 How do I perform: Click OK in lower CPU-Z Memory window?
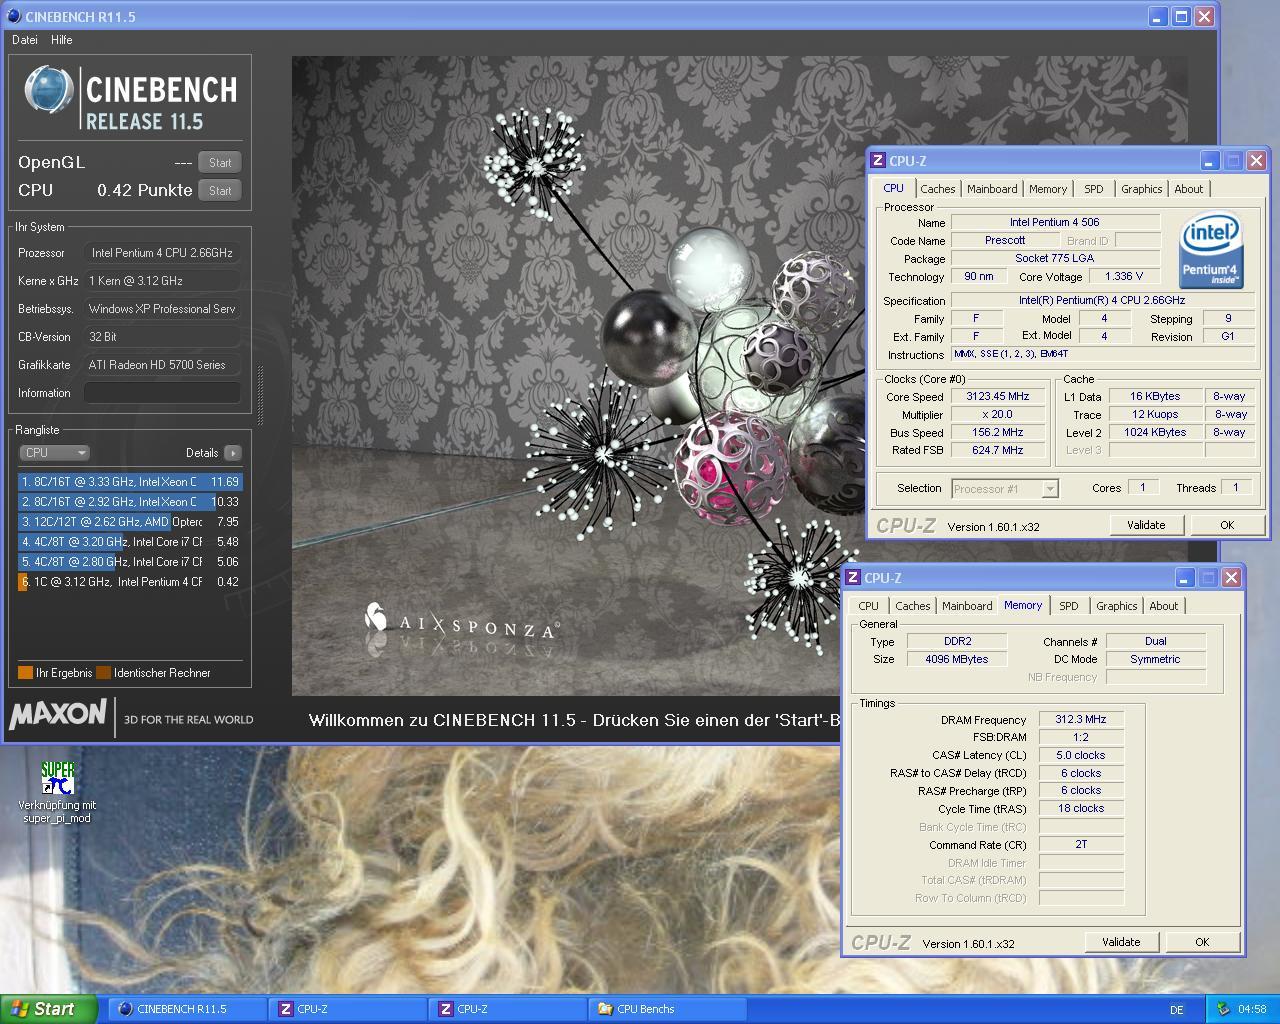coord(1202,942)
